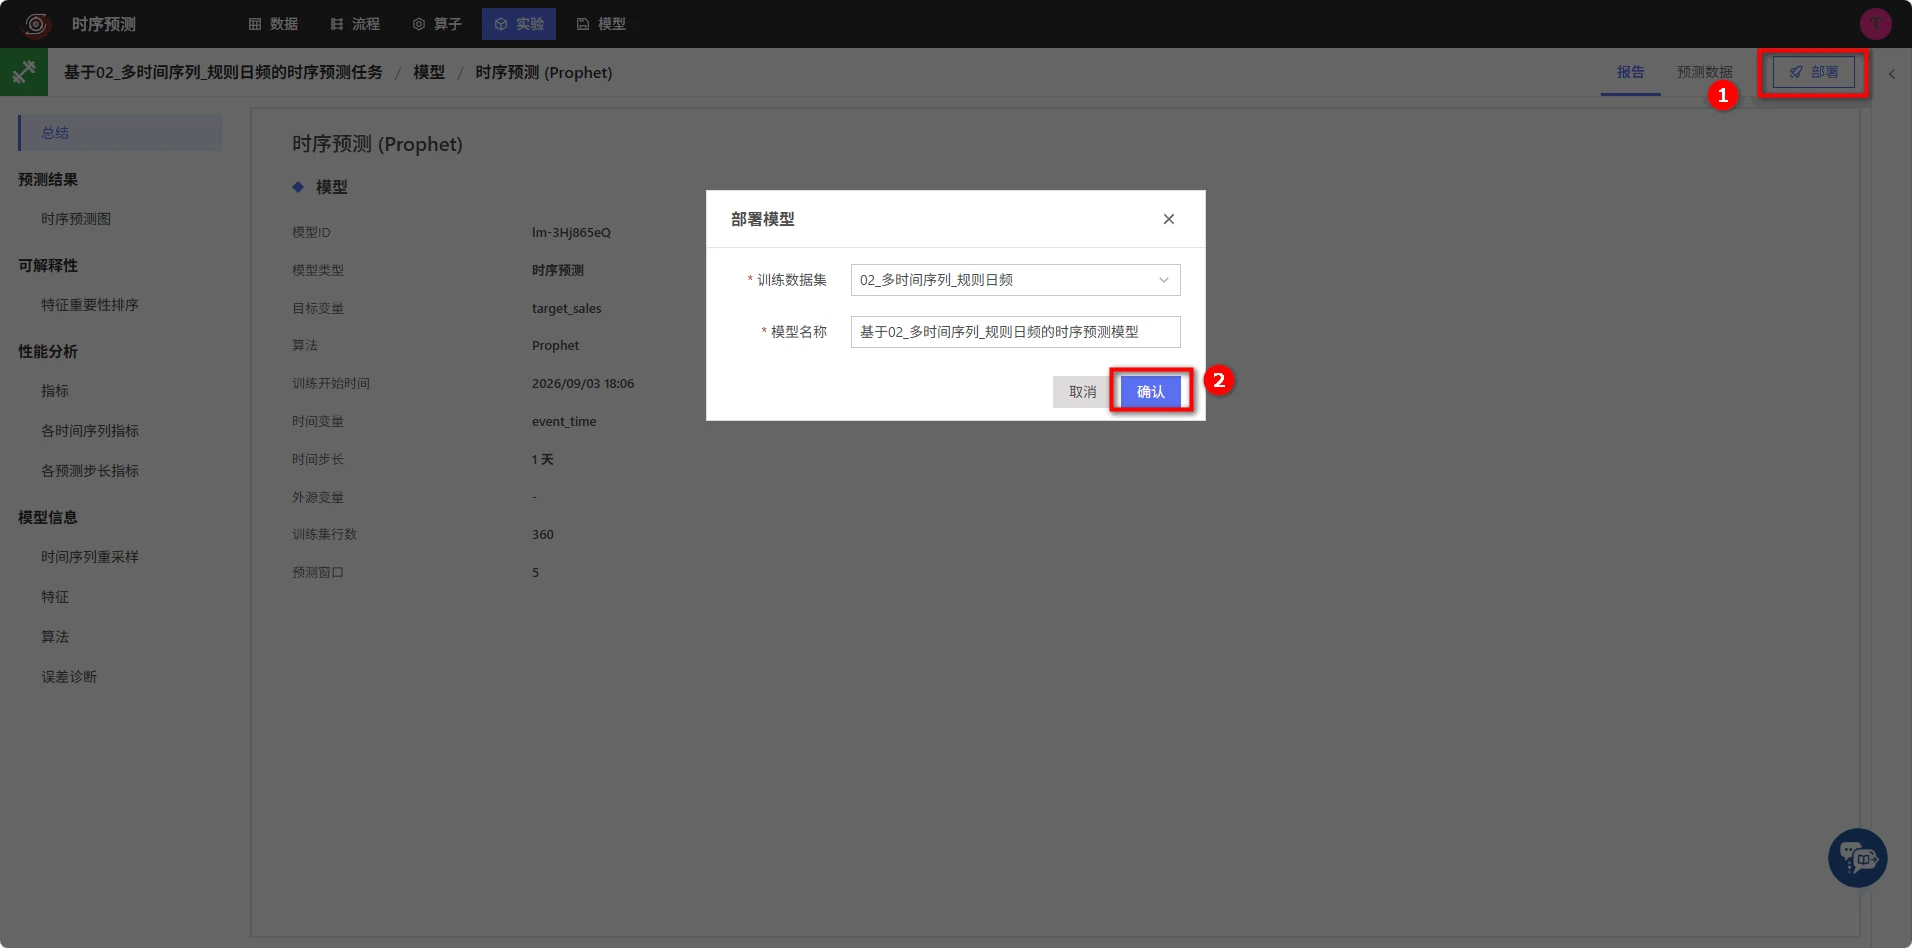Click the 模型 breadcrumb link
This screenshot has height=948, width=1912.
point(429,72)
